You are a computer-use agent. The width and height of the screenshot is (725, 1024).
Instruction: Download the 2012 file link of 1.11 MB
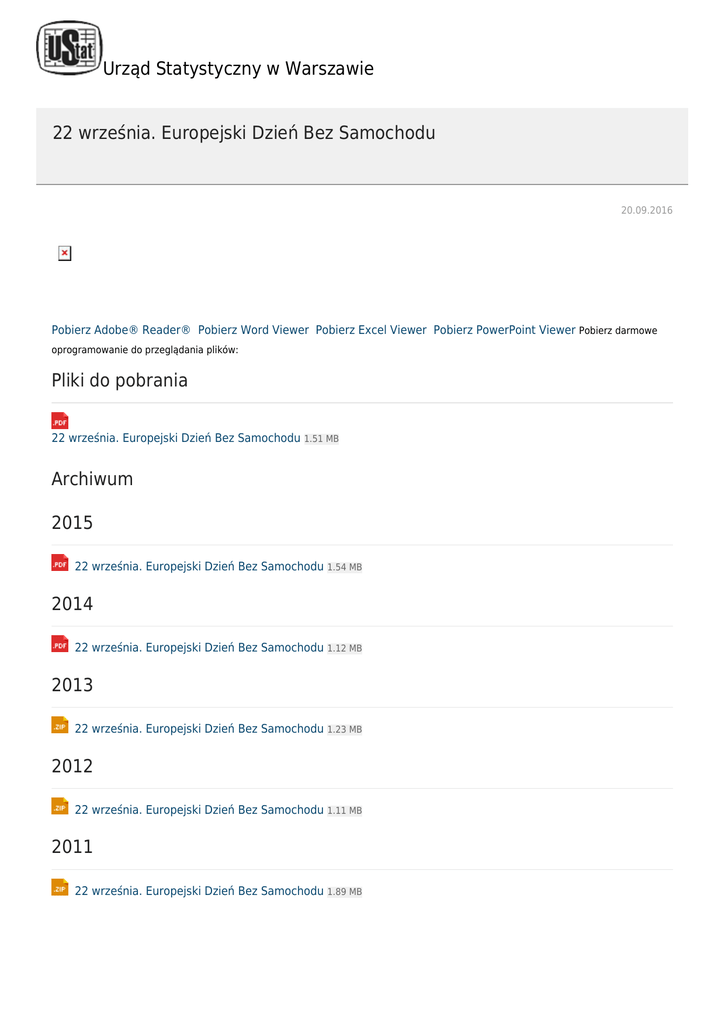tap(199, 810)
